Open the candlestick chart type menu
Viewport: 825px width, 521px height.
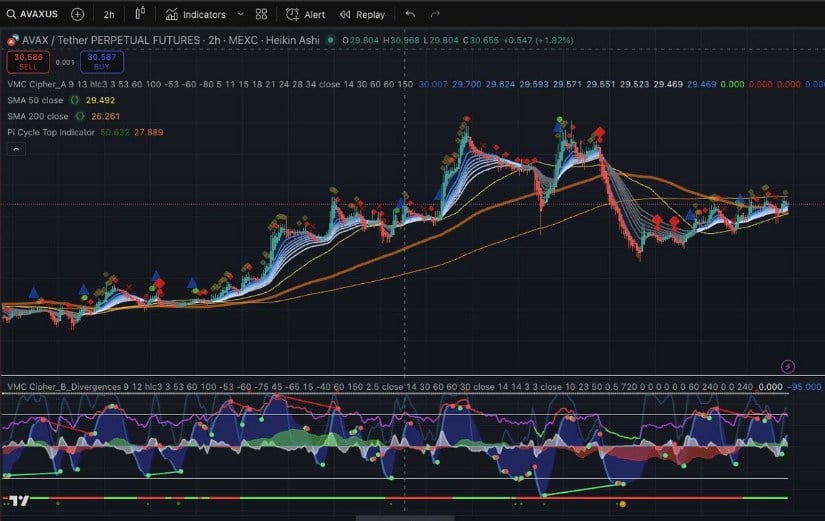[x=140, y=15]
